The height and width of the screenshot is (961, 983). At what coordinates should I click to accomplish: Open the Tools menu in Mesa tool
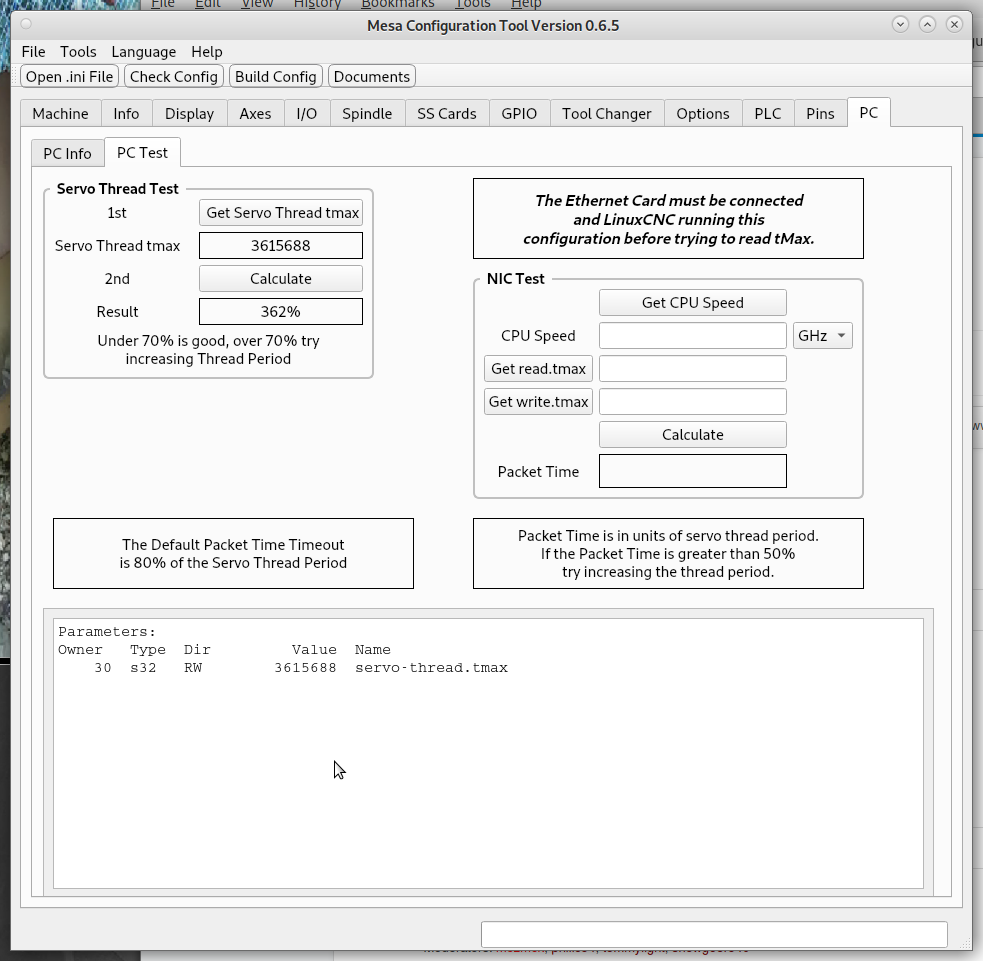78,51
